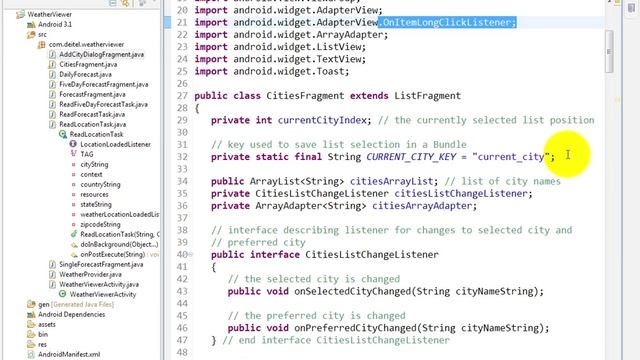Click the Android Dependencies library icon

point(31,314)
